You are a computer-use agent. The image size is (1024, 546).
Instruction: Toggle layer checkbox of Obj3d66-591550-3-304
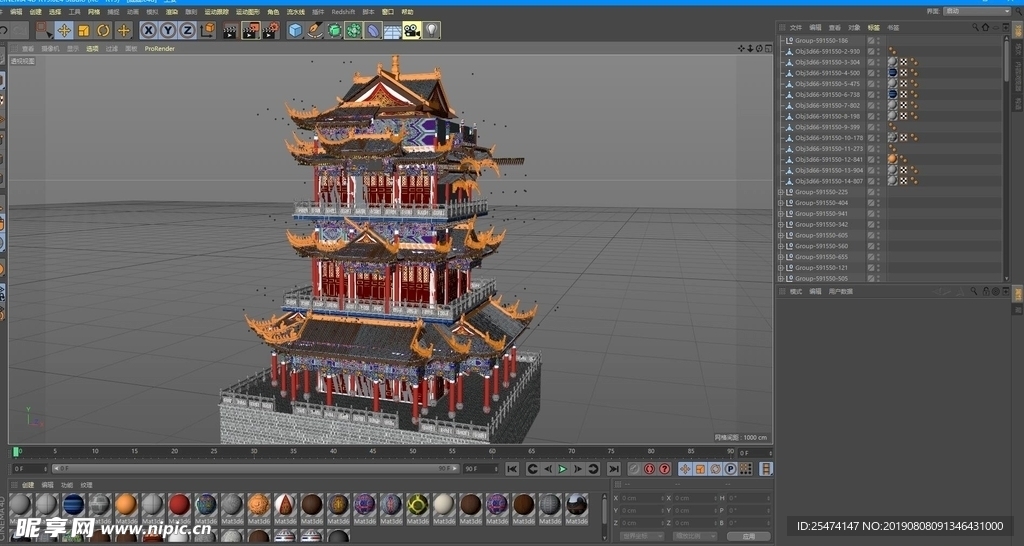(871, 62)
